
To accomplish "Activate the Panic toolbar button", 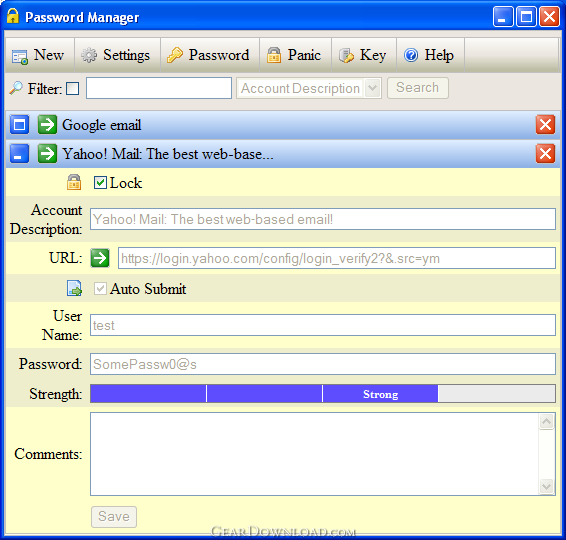I will click(295, 55).
